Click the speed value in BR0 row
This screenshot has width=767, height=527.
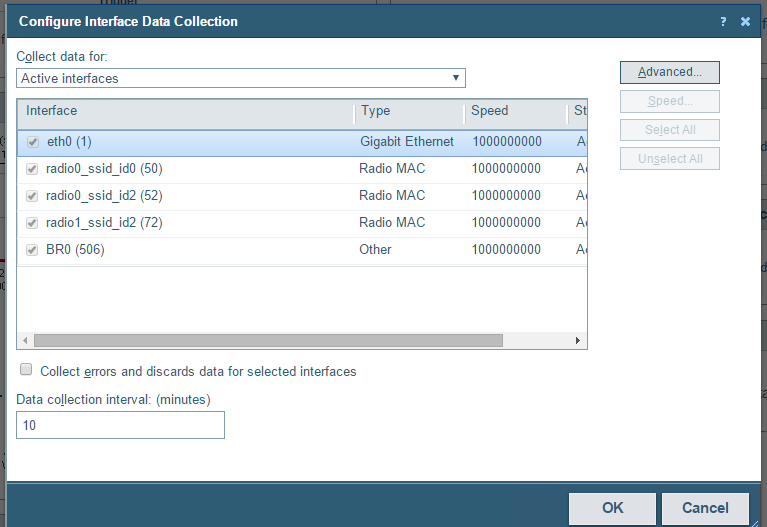point(506,250)
